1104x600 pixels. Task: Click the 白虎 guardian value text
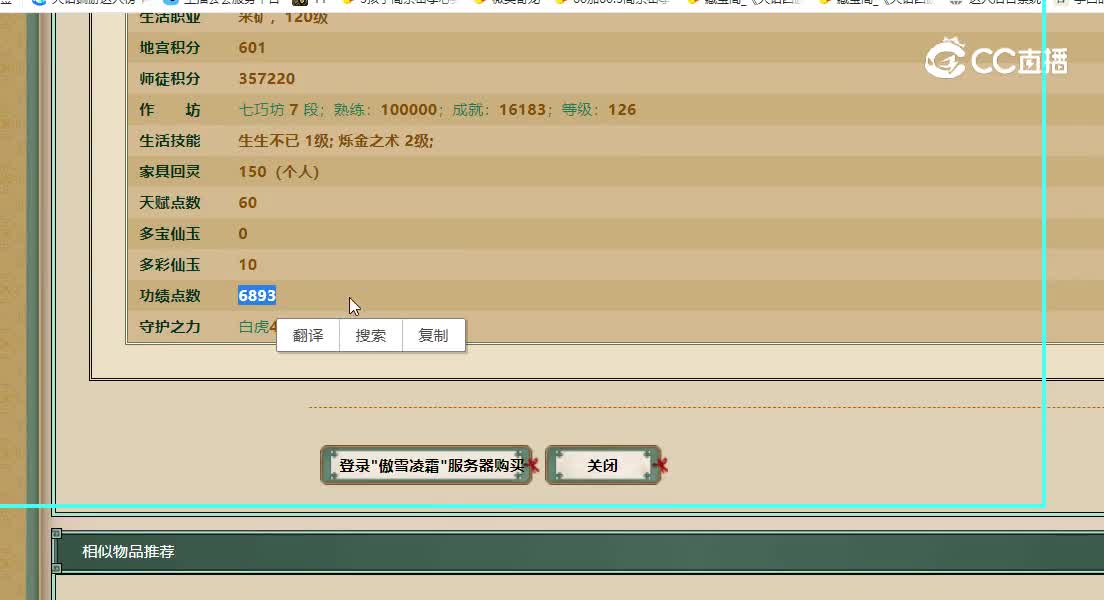click(x=253, y=327)
